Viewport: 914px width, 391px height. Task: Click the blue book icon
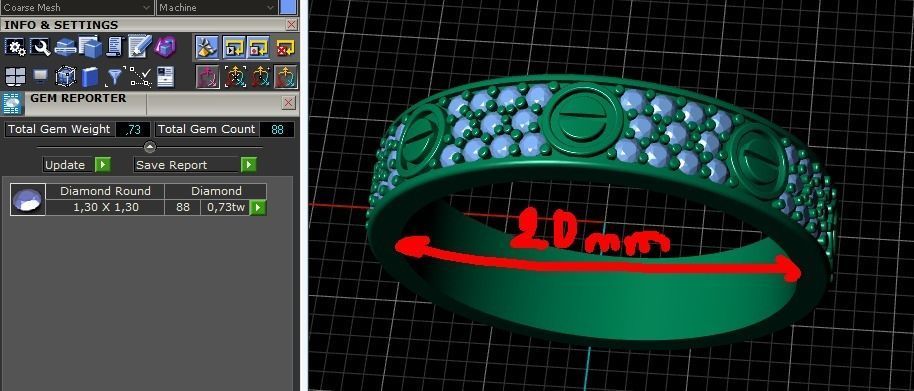(90, 76)
